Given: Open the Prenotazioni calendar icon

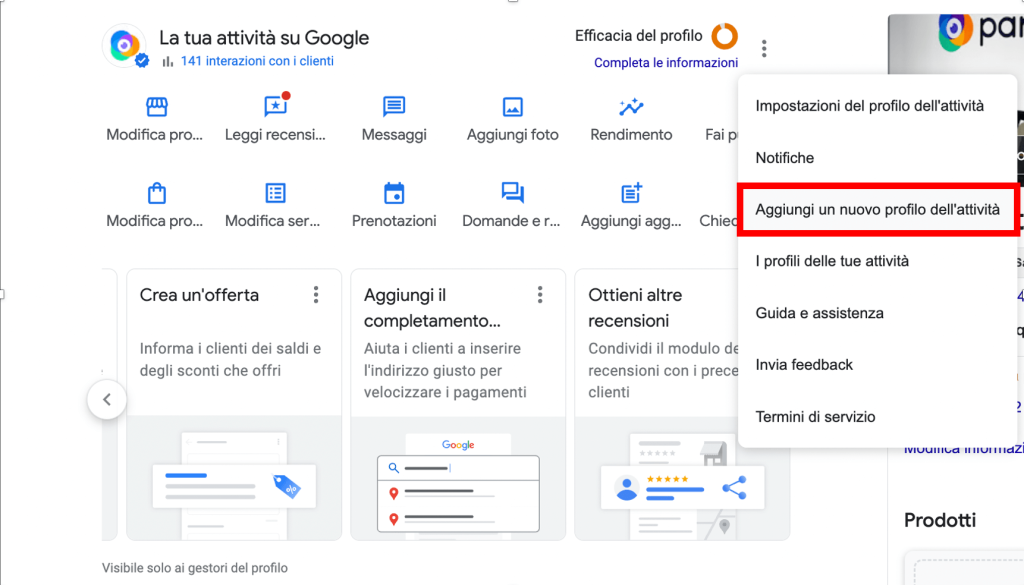Looking at the screenshot, I should 394,193.
